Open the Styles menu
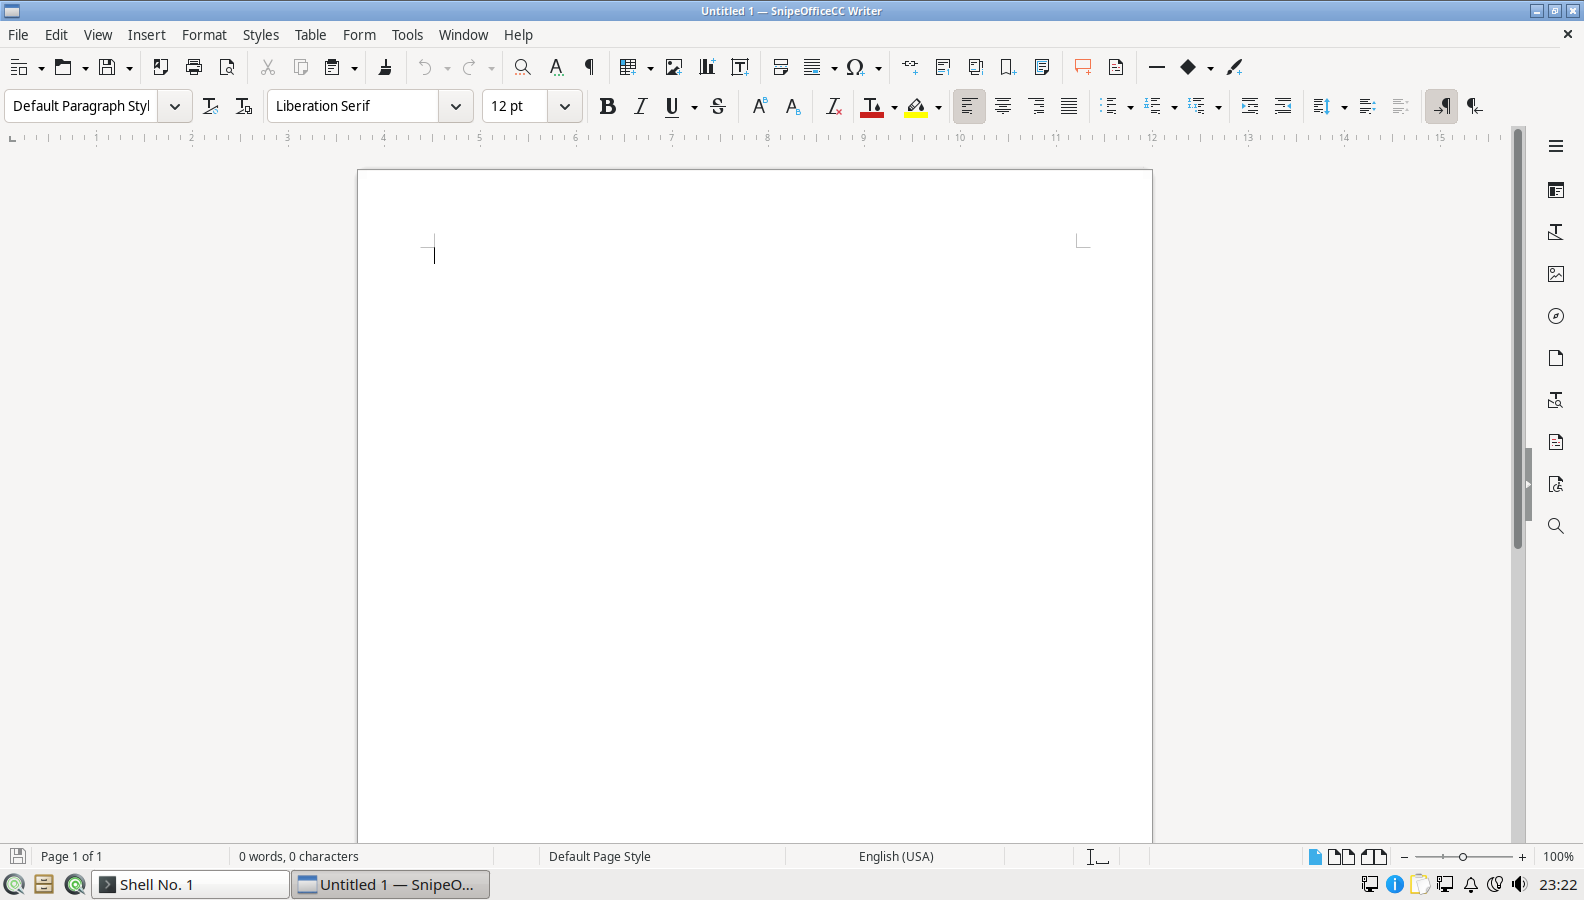The height and width of the screenshot is (900, 1584). 261,35
